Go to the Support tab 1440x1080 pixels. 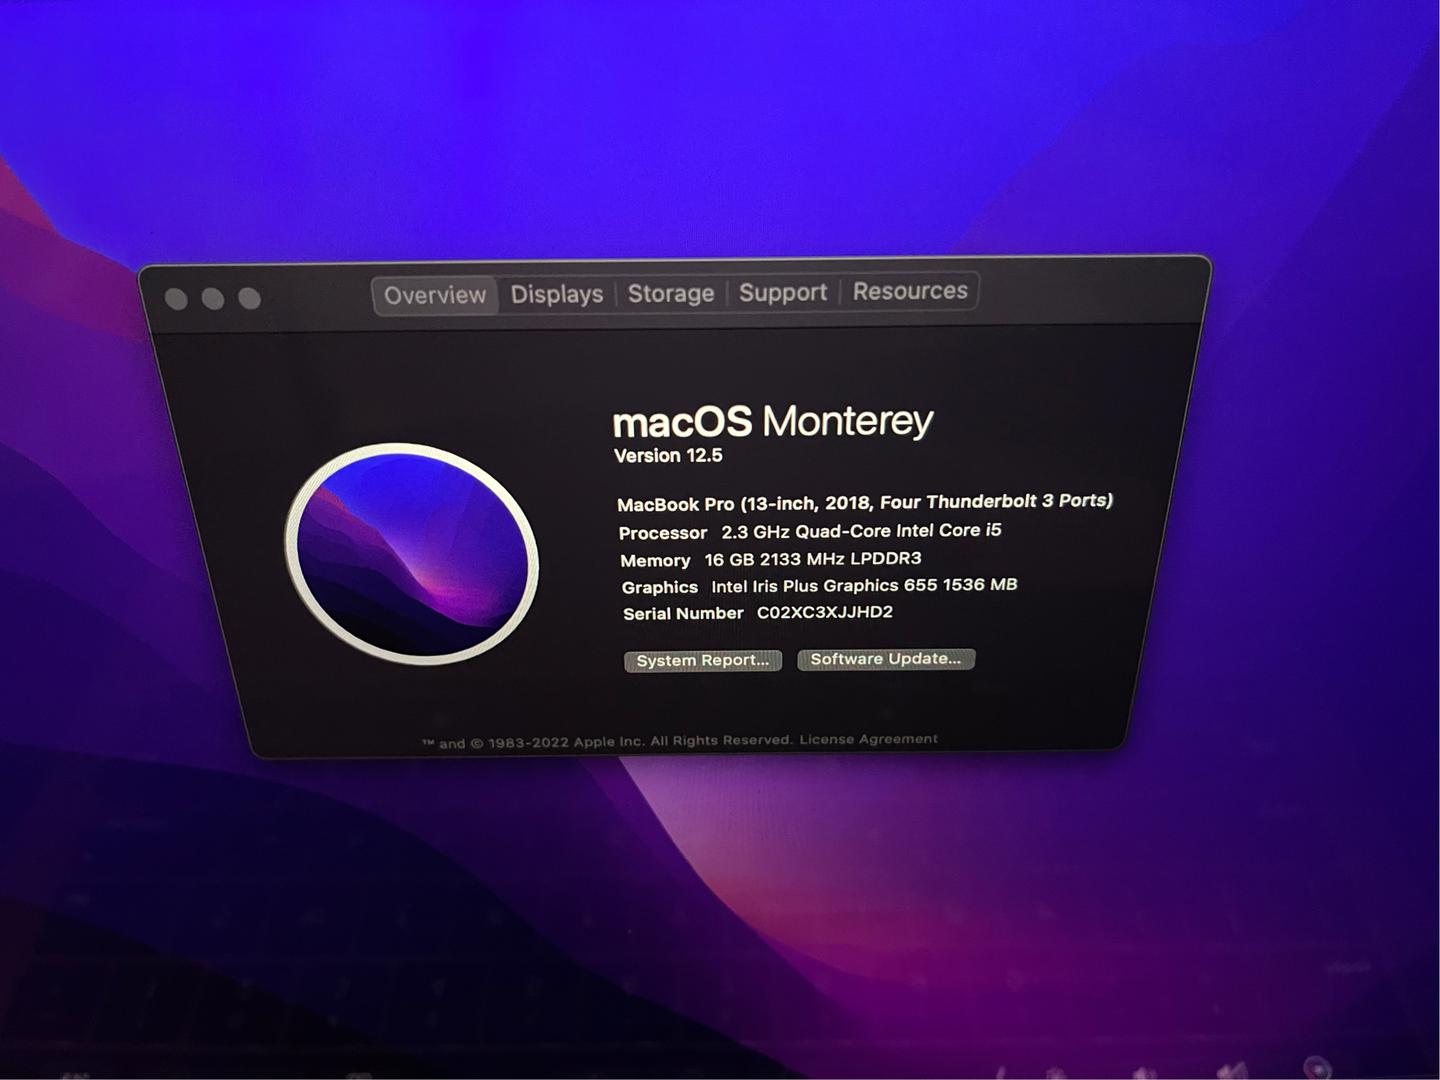(x=783, y=293)
